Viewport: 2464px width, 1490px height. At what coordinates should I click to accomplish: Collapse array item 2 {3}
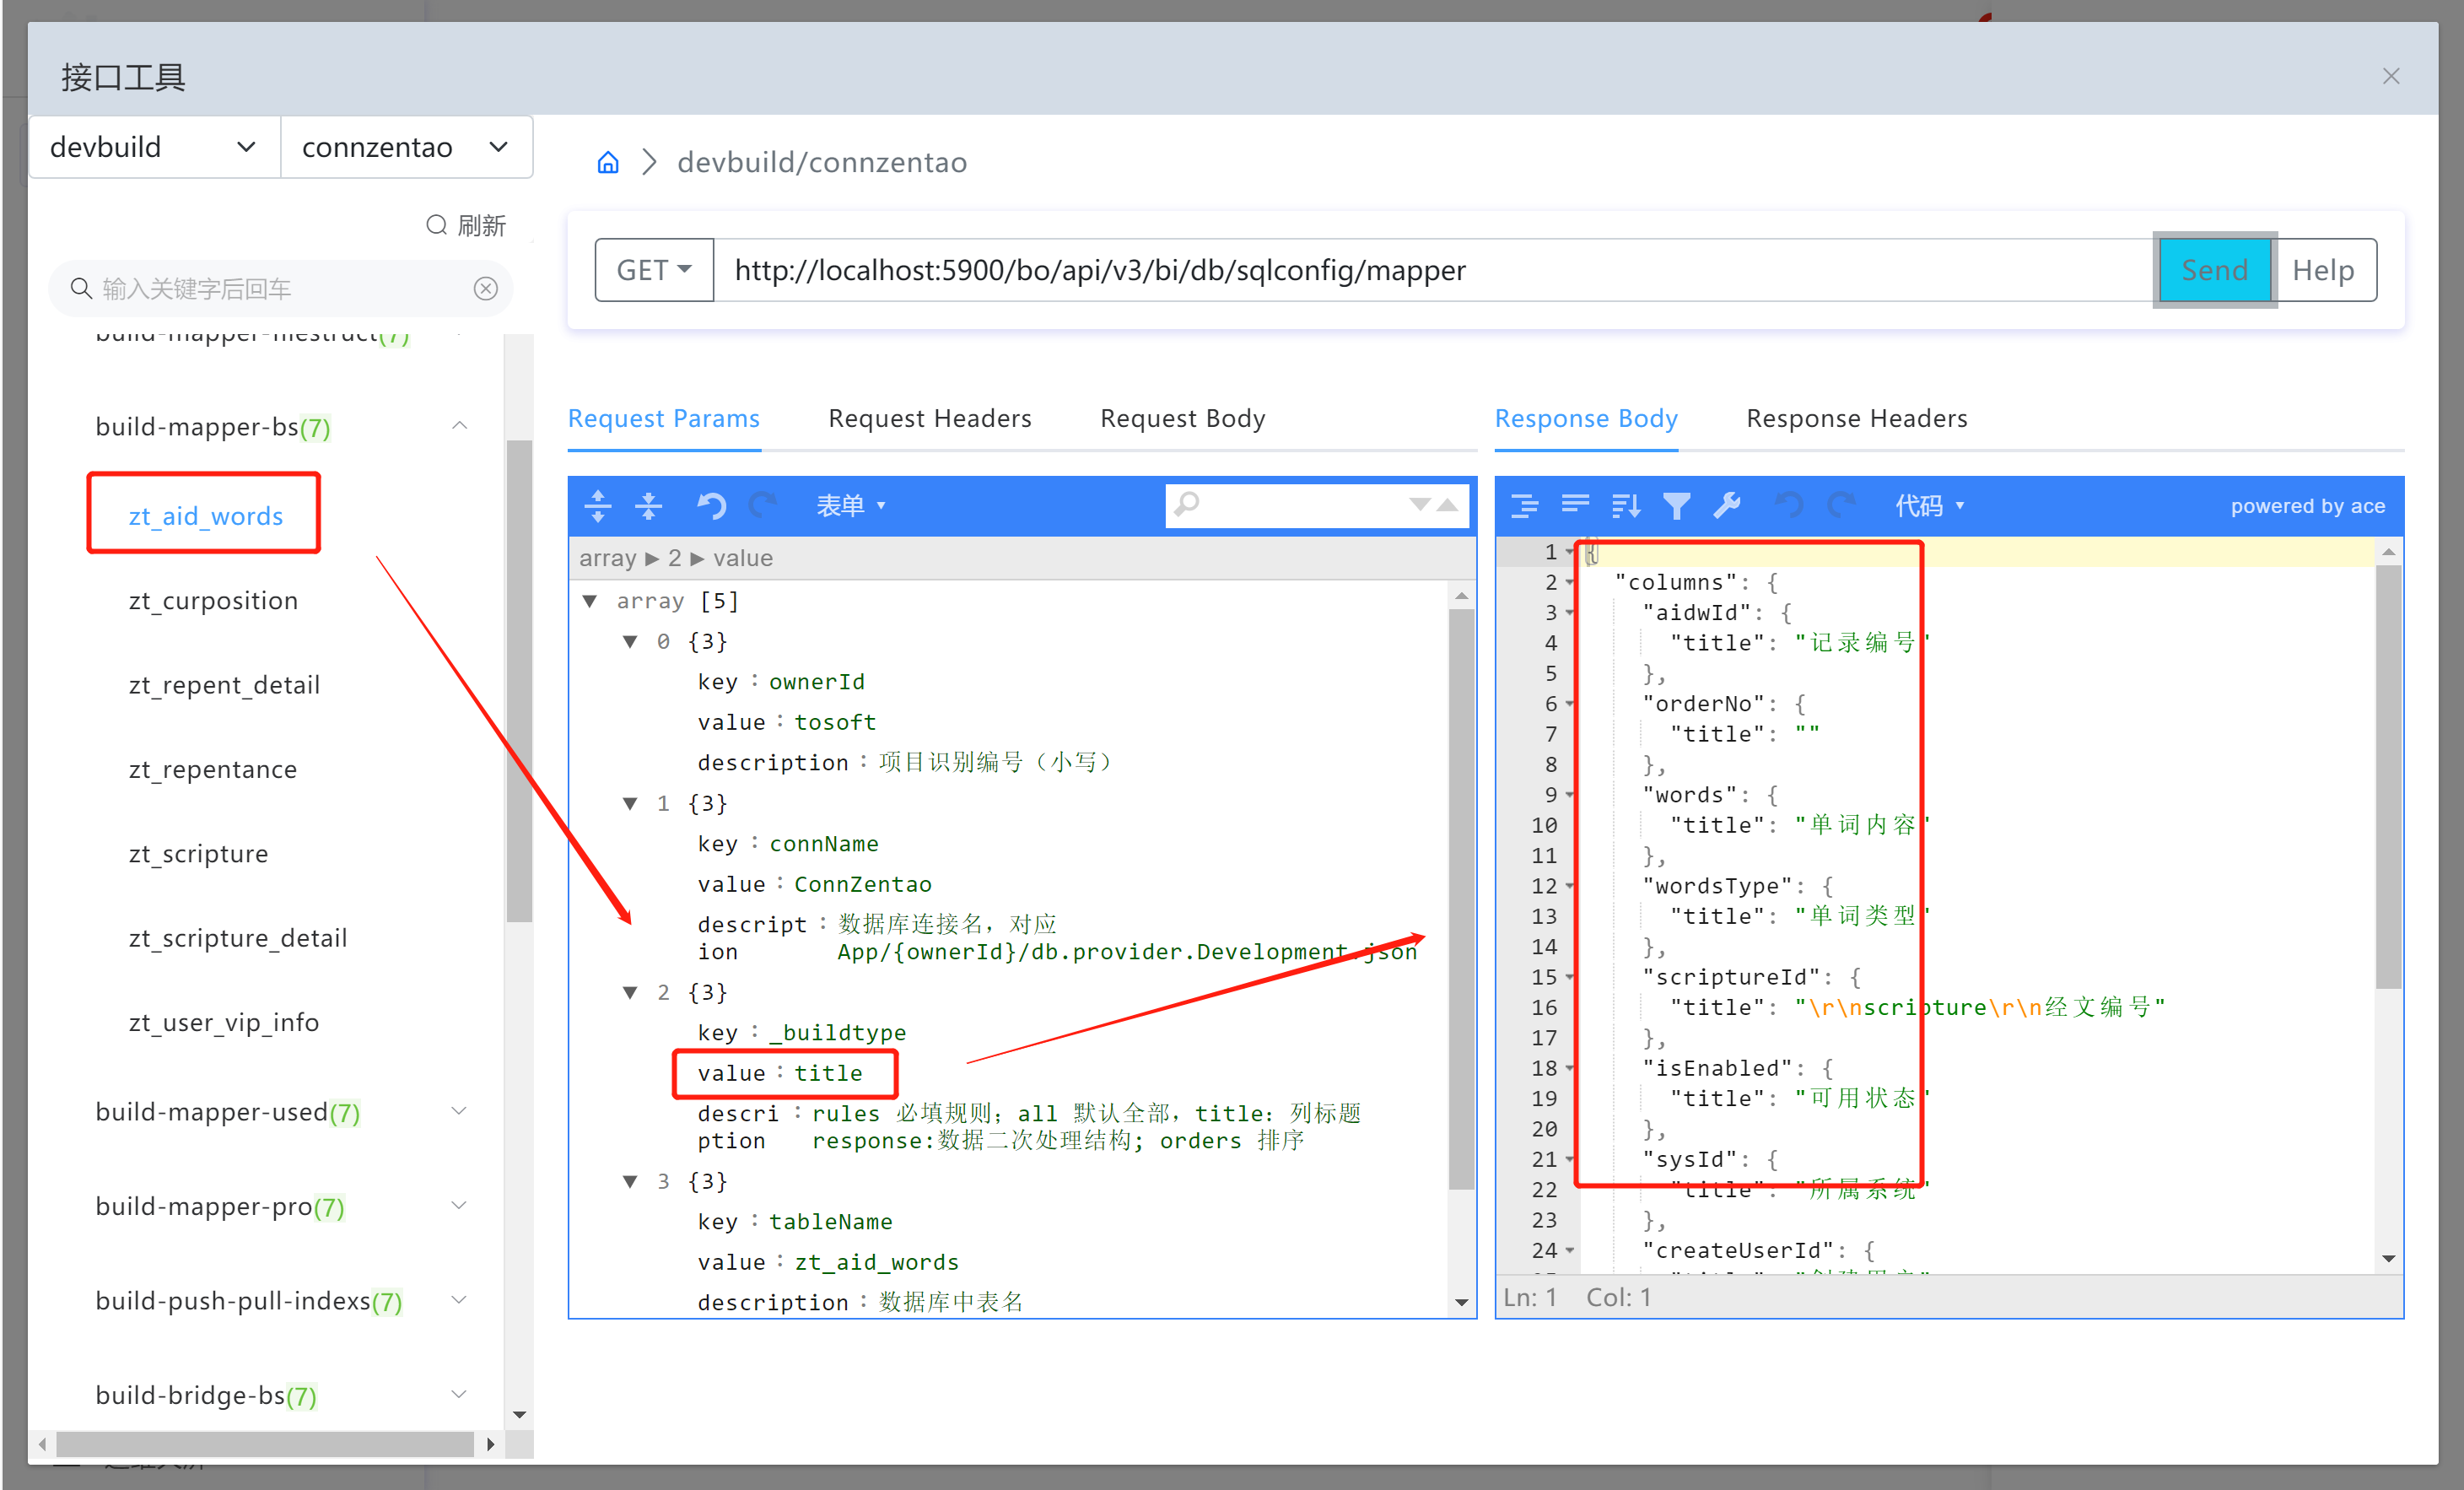(x=630, y=992)
